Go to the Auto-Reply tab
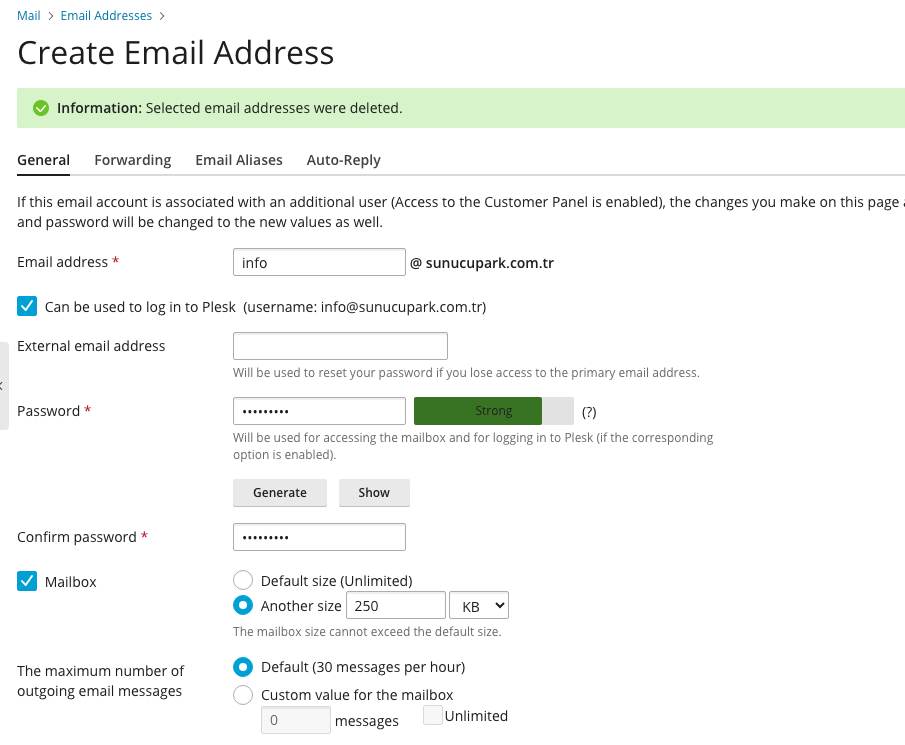The width and height of the screenshot is (905, 745). pyautogui.click(x=343, y=160)
